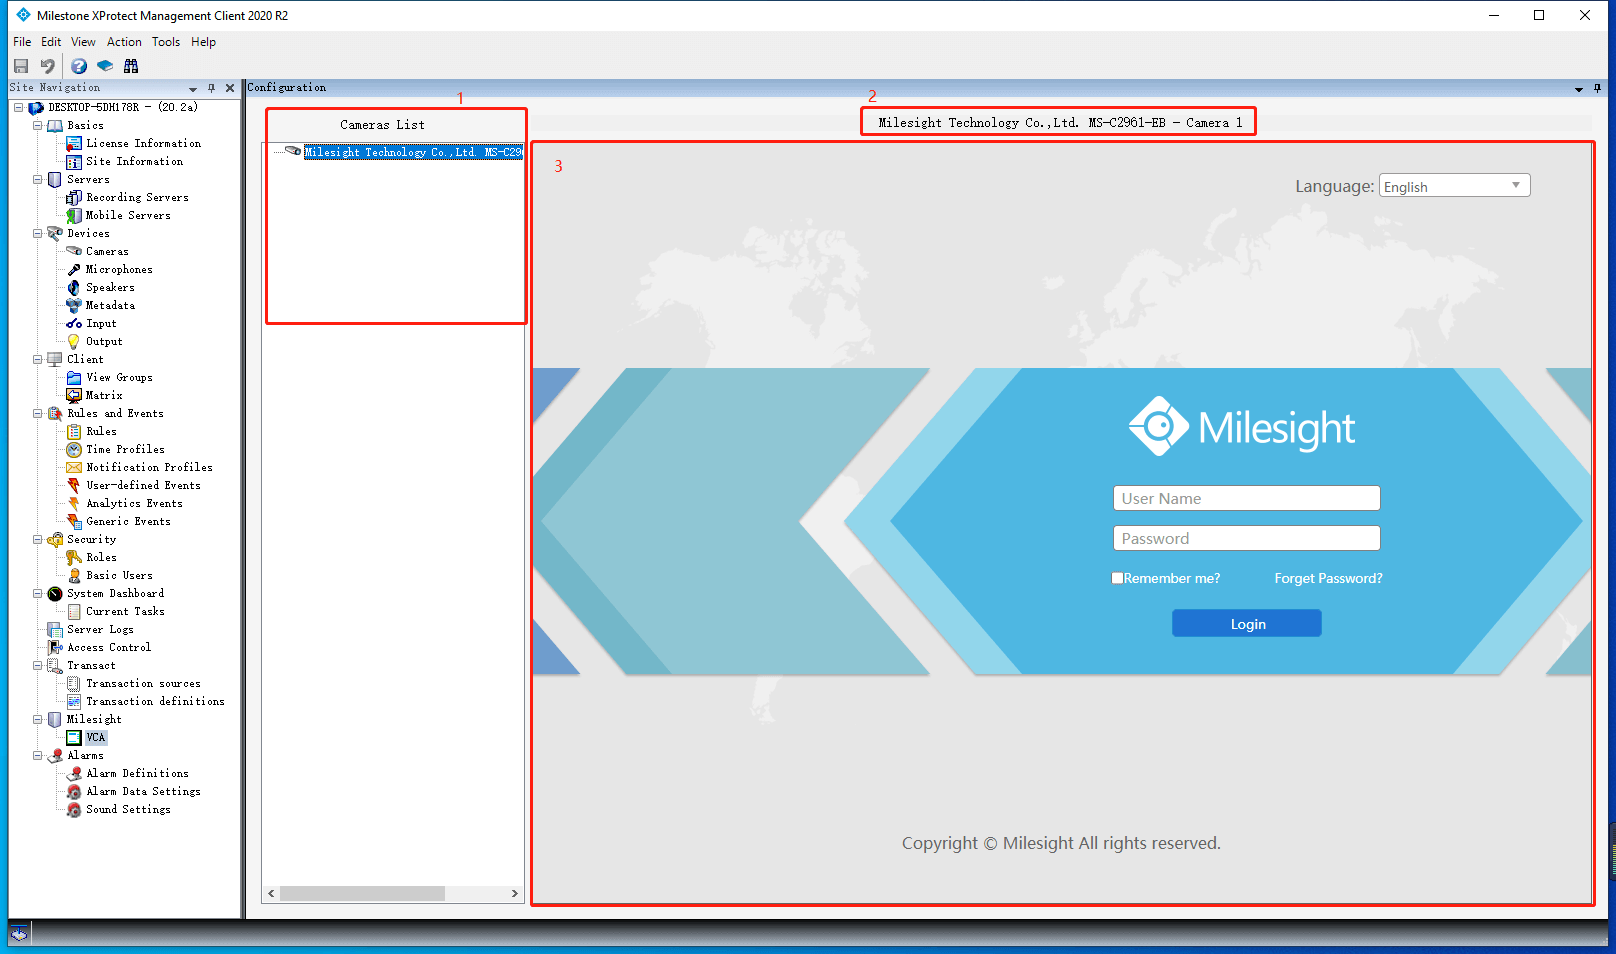The width and height of the screenshot is (1616, 954).
Task: Click the Matrix icon
Action: [74, 396]
